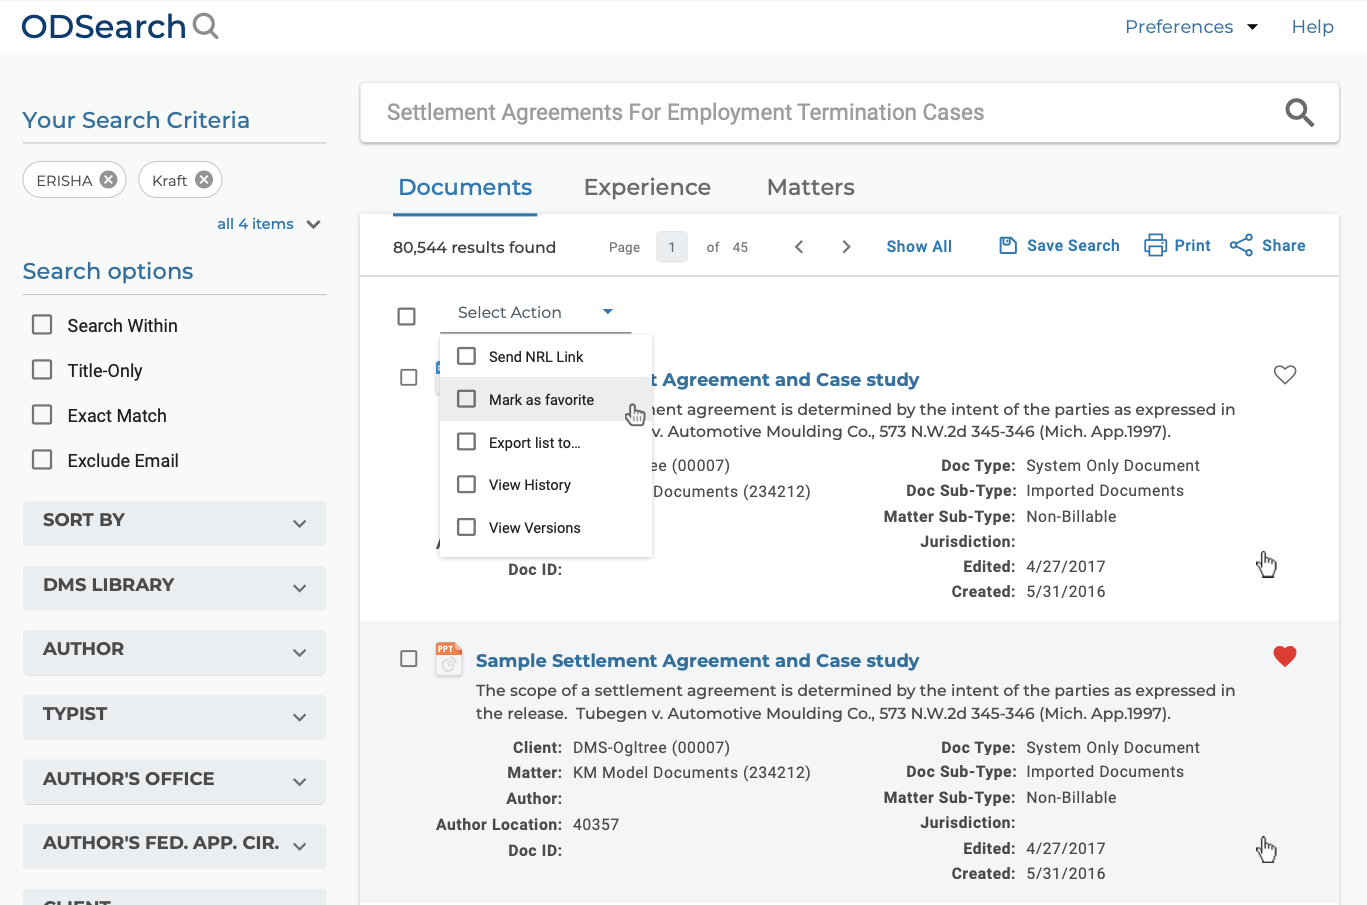Choose Mark as favorite from action menu
This screenshot has height=905, width=1367.
546,400
